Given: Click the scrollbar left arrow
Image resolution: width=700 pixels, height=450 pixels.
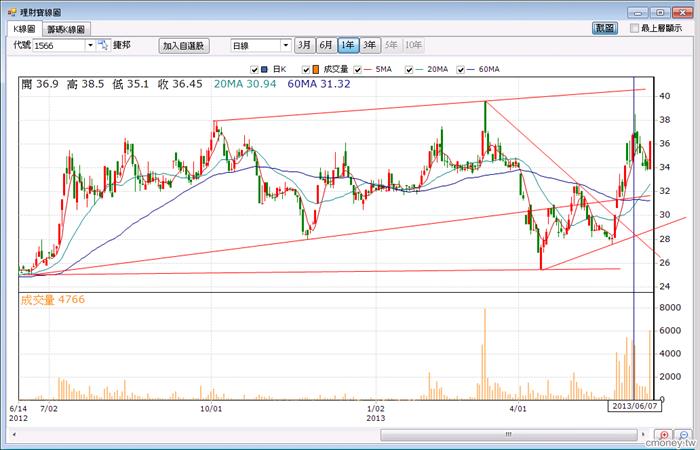Looking at the screenshot, I should [14, 434].
